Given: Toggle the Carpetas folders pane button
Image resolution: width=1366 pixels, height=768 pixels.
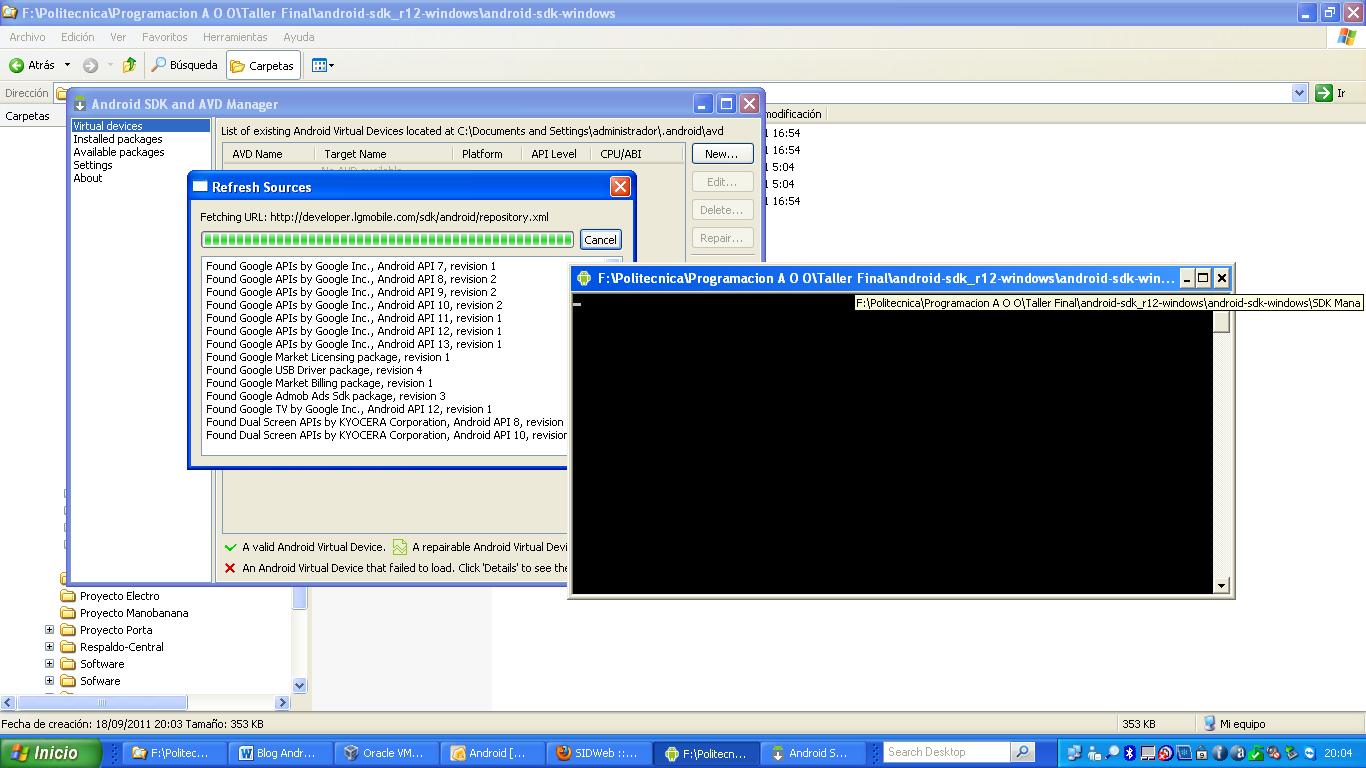Looking at the screenshot, I should [x=262, y=66].
